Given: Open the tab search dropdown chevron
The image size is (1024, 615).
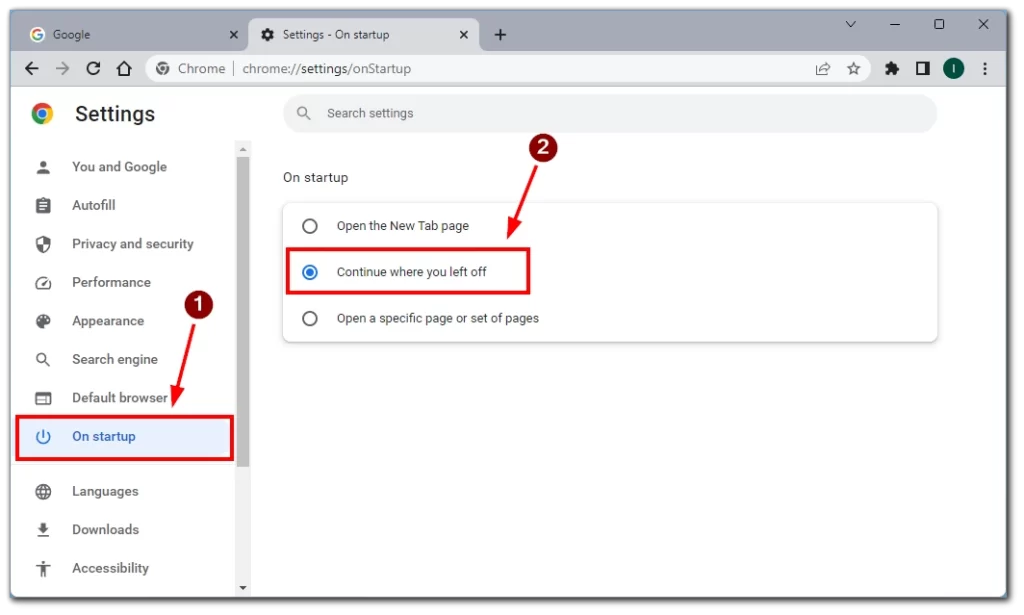Looking at the screenshot, I should click(x=850, y=24).
